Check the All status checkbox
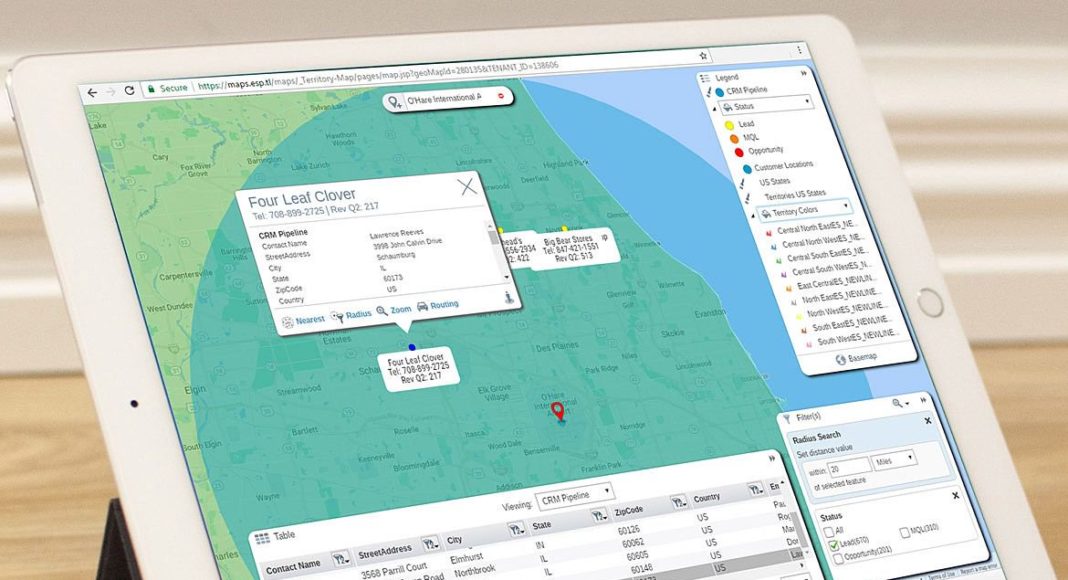 coord(828,532)
